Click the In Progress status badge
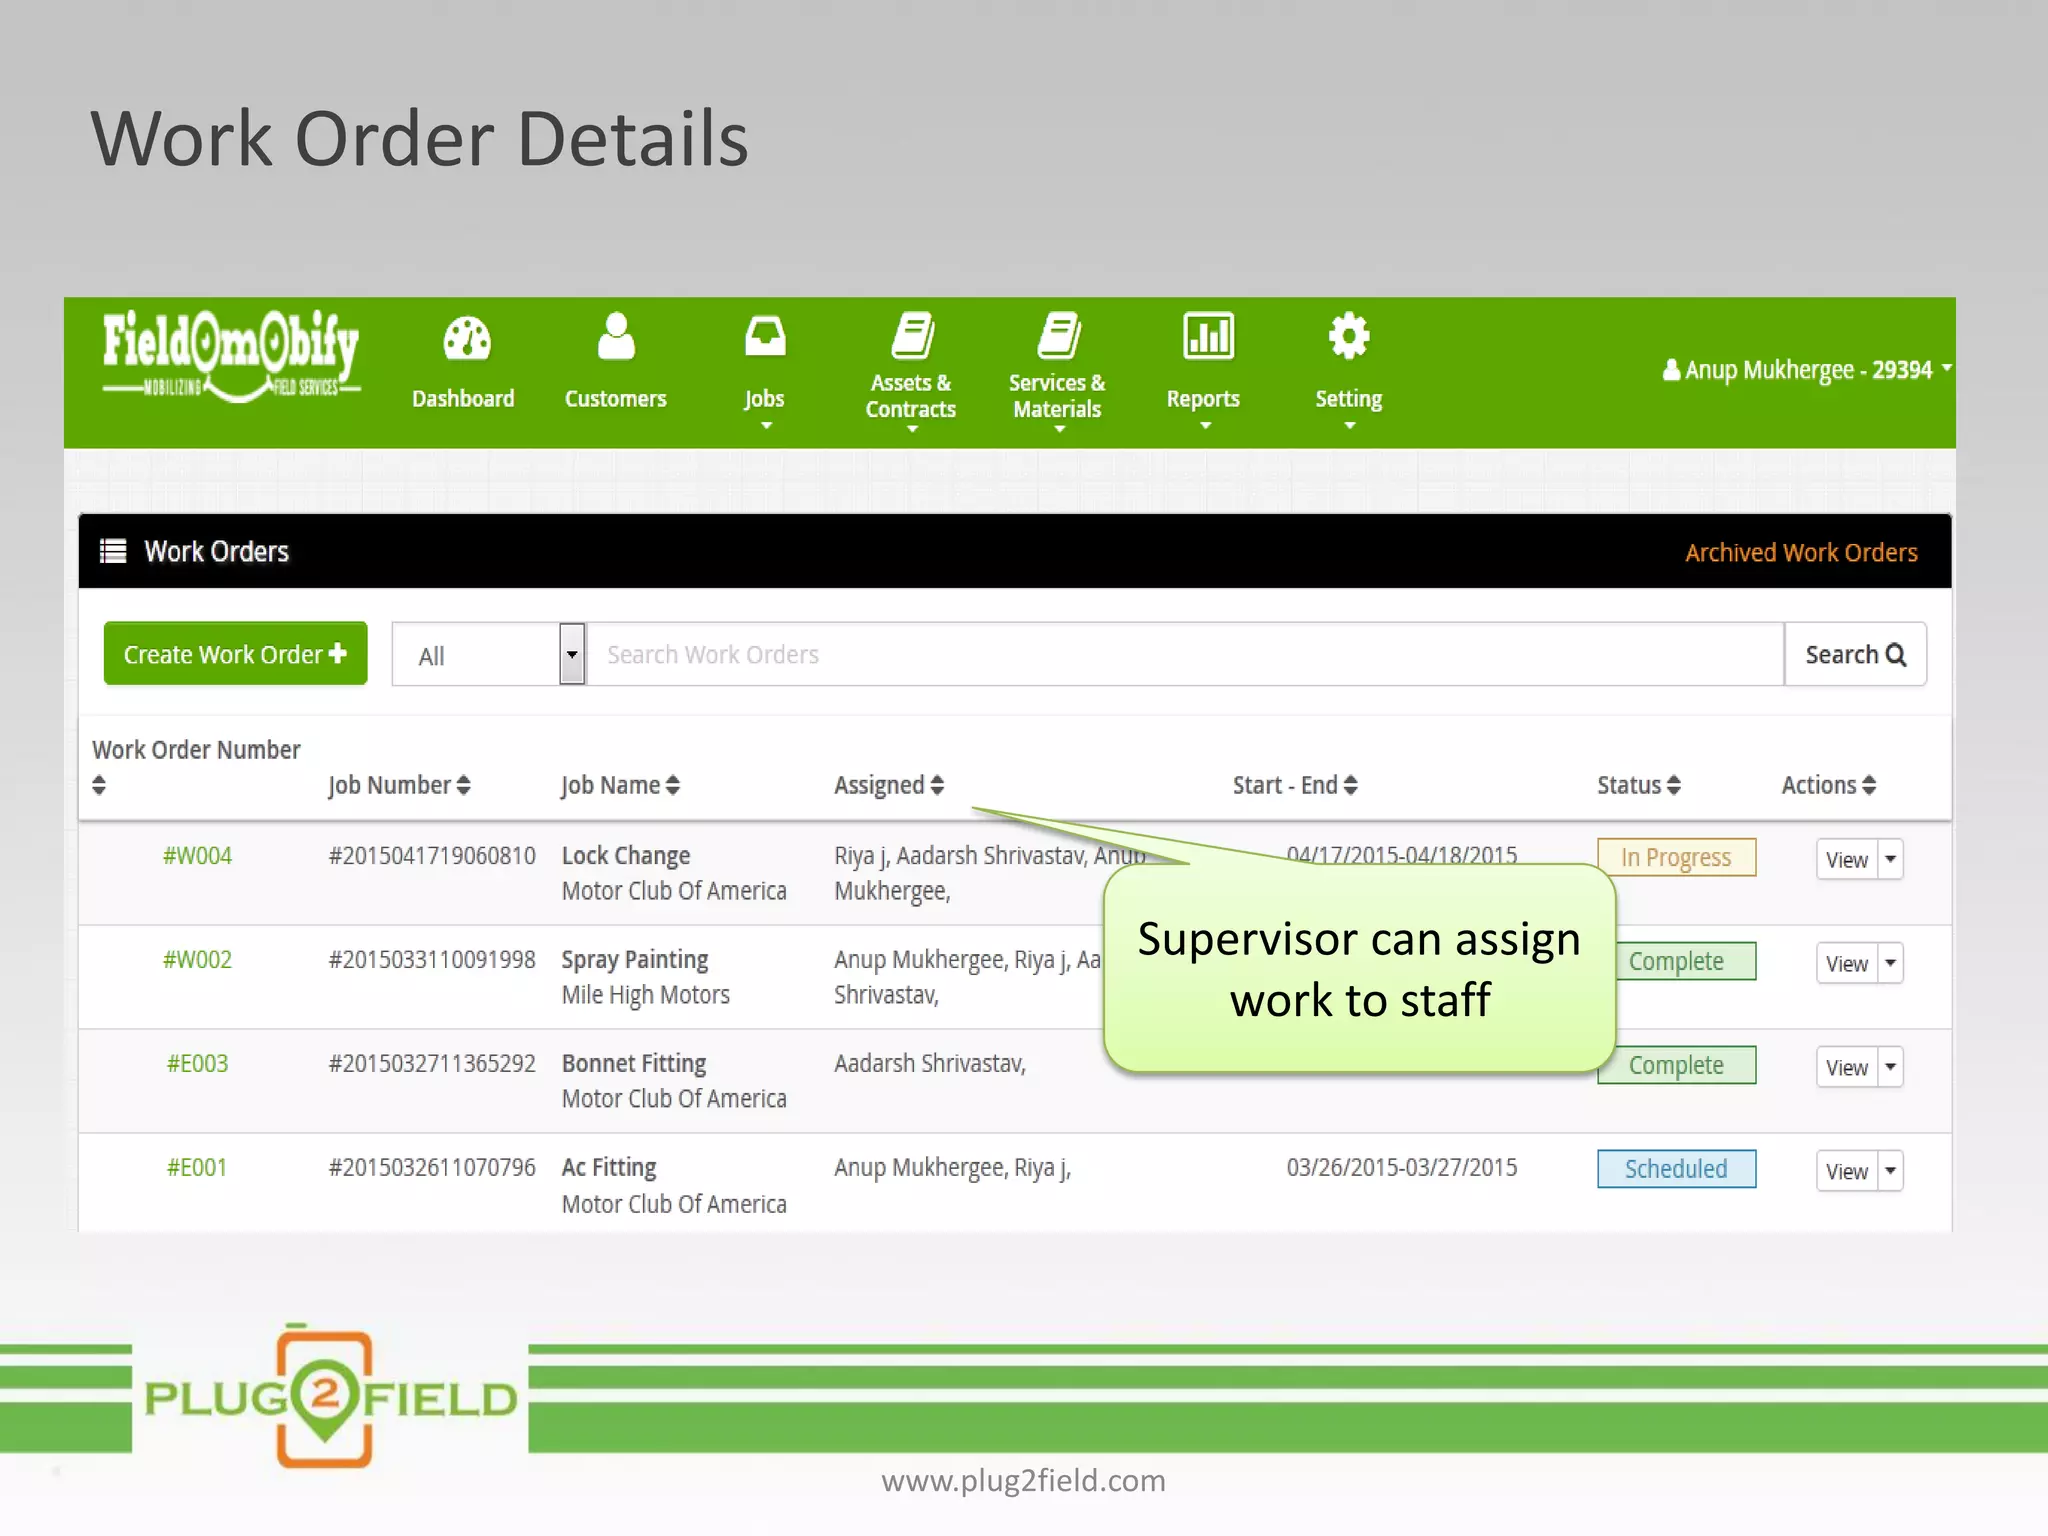2048x1536 pixels. click(x=1676, y=858)
